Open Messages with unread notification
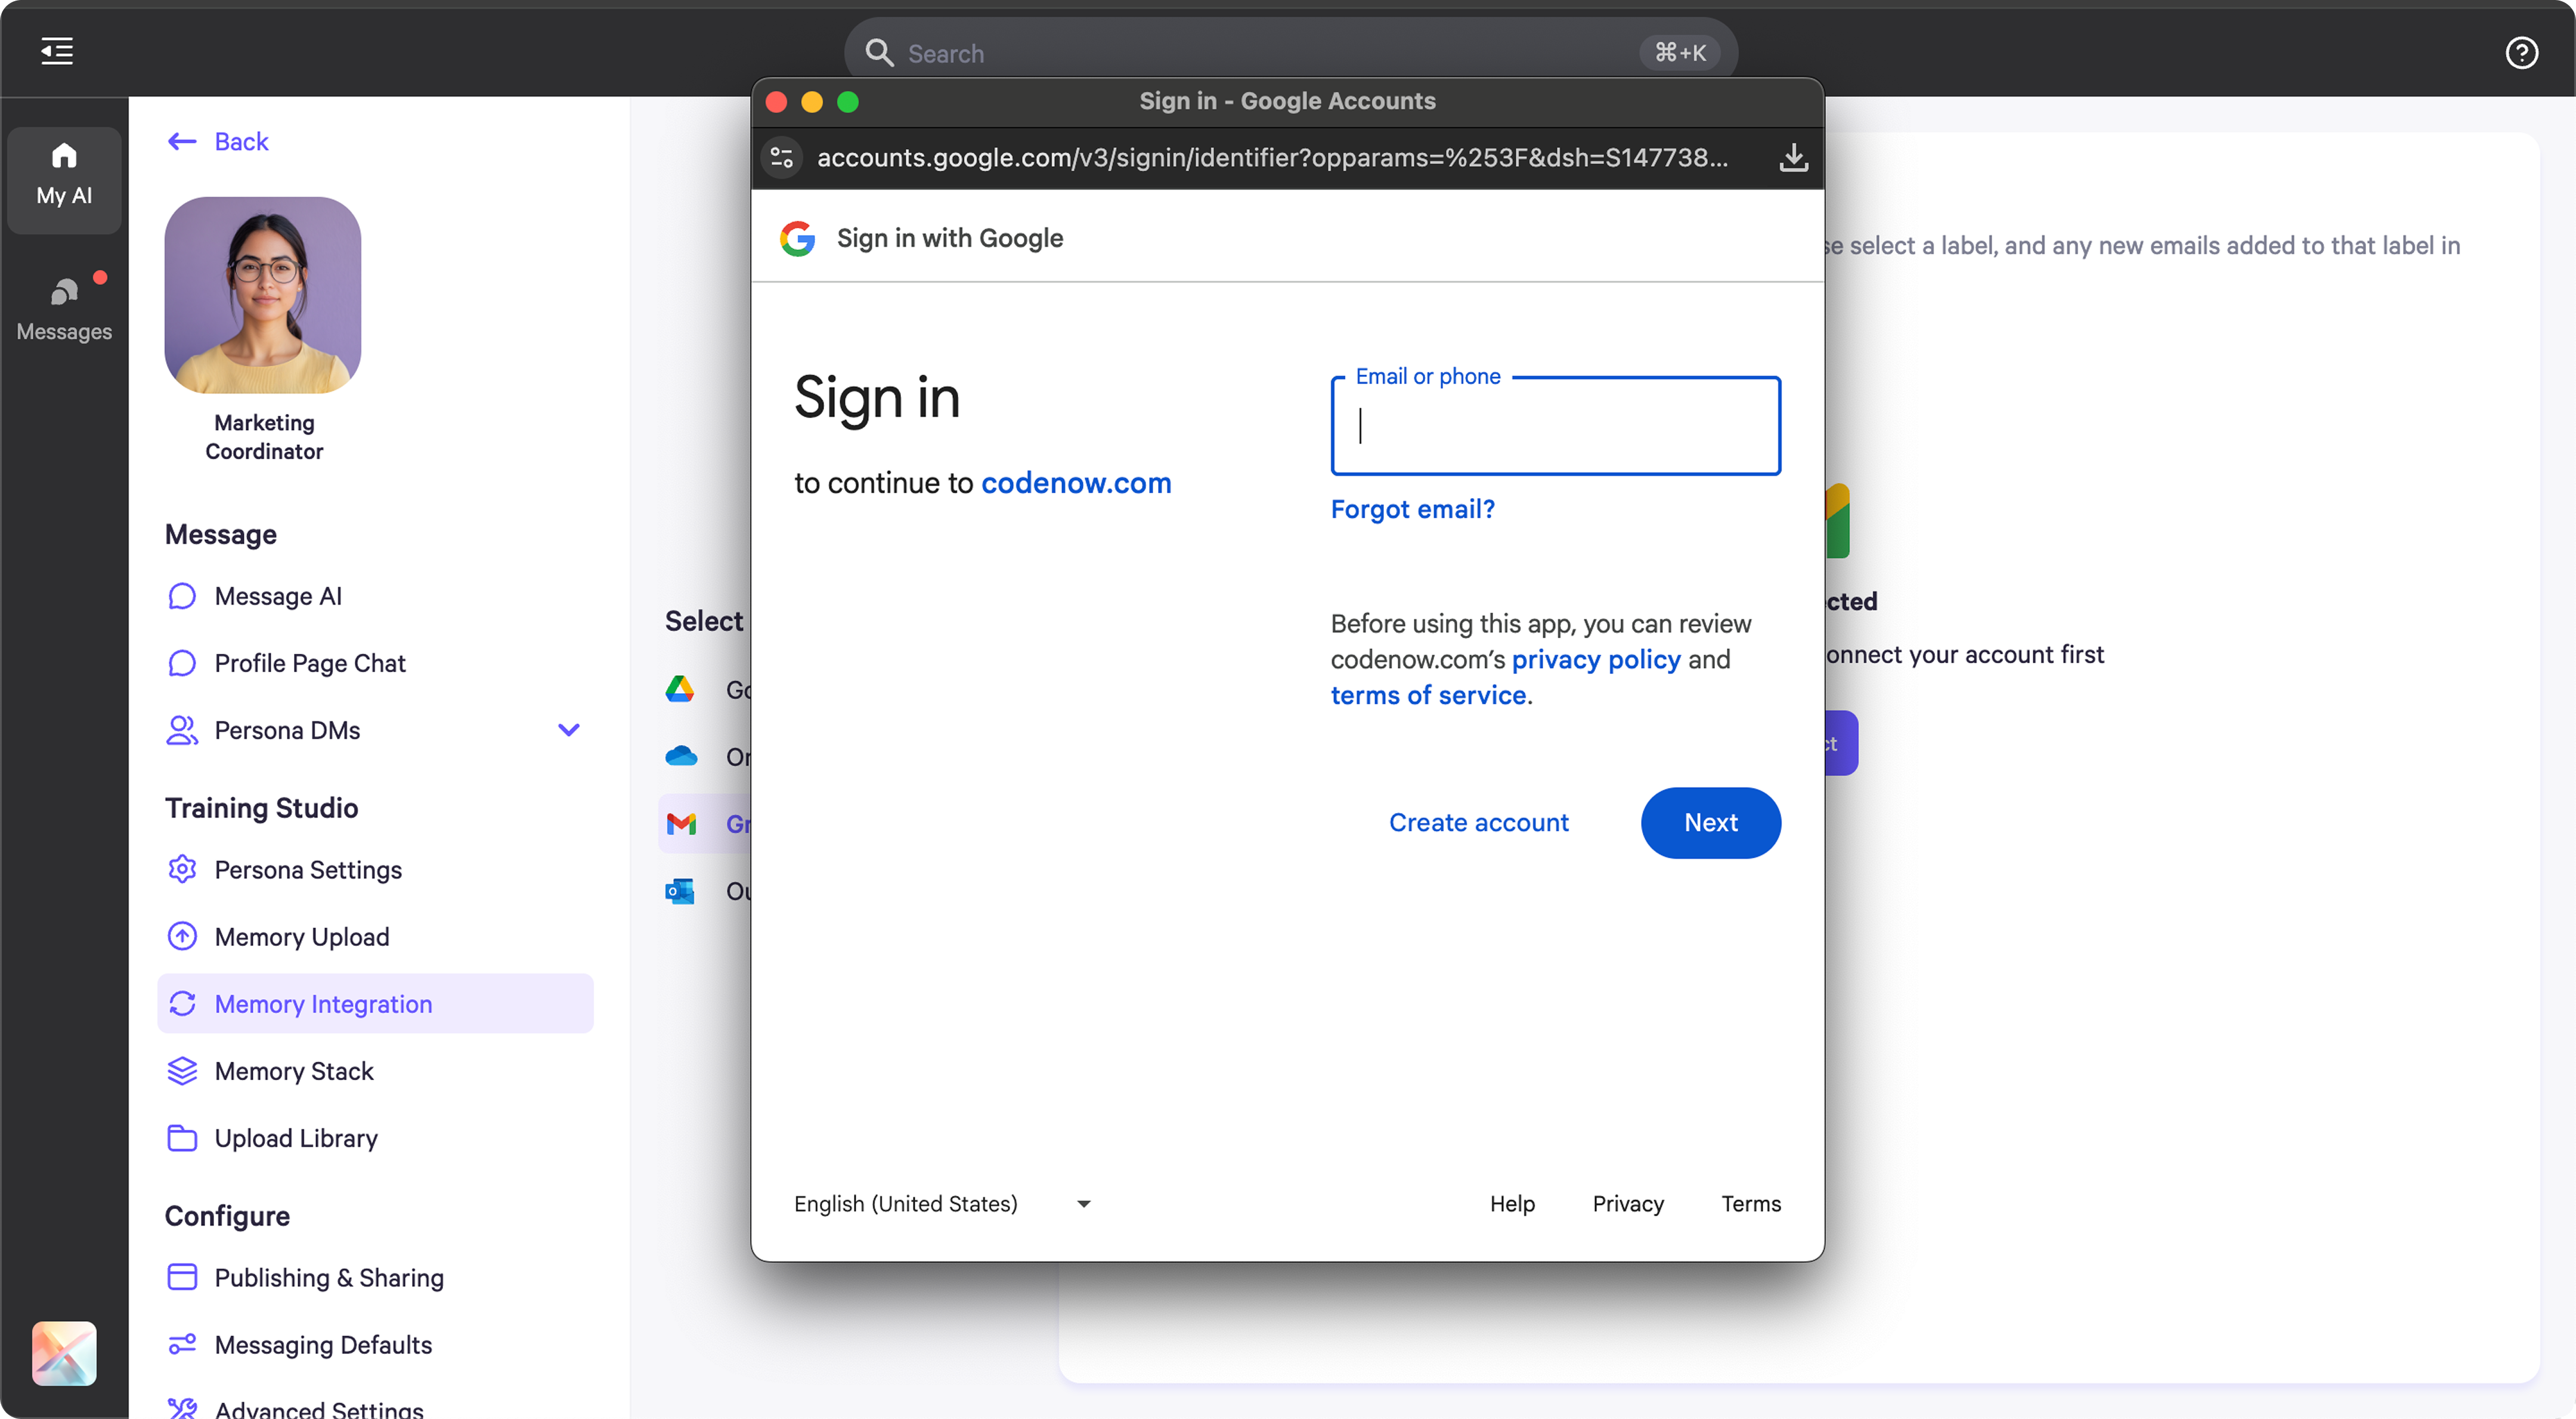 click(63, 306)
